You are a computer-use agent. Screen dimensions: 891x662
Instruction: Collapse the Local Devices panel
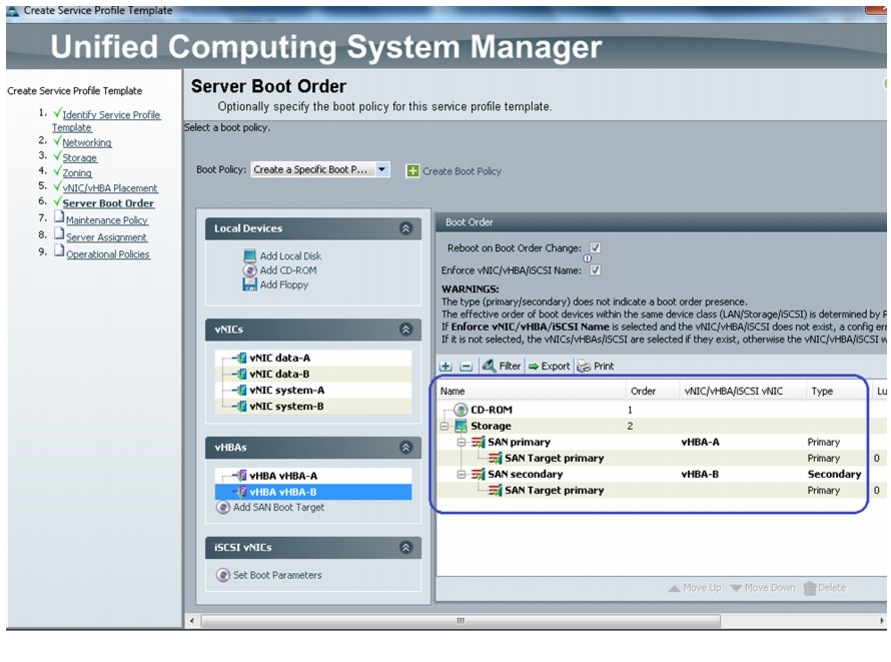(x=406, y=228)
